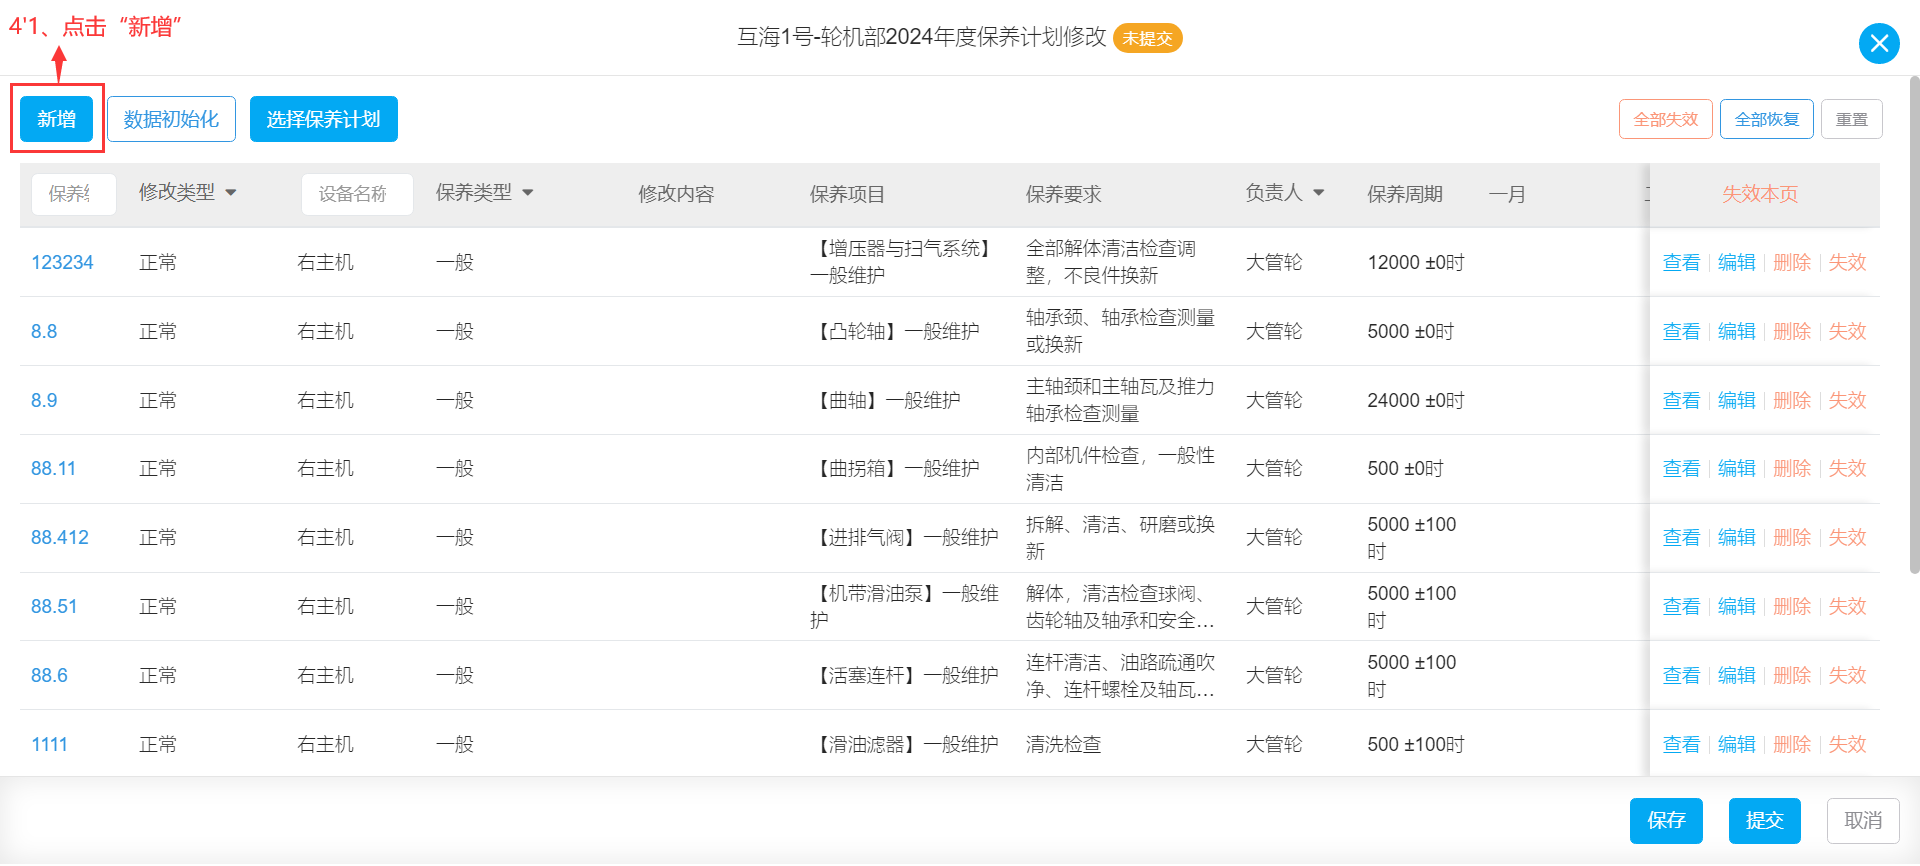This screenshot has height=866, width=1920.
Task: Click 失效 for row 1111
Action: [x=1848, y=744]
